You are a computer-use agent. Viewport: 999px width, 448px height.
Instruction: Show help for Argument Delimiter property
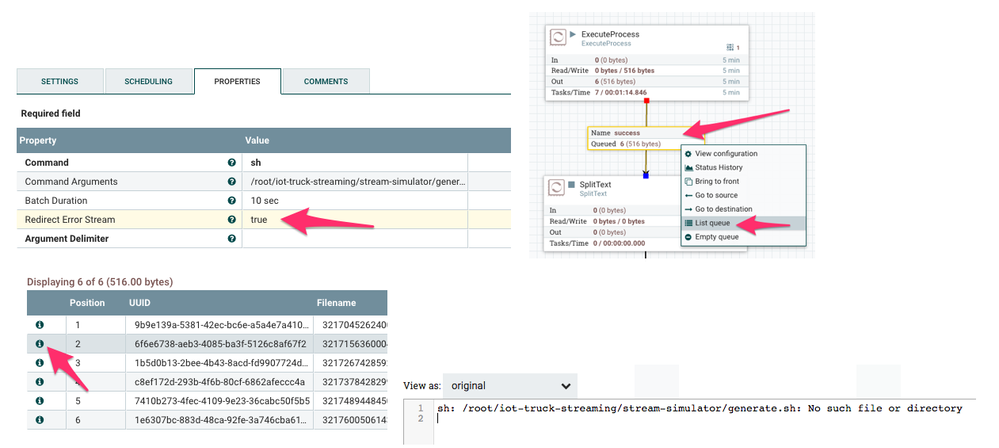(x=232, y=238)
